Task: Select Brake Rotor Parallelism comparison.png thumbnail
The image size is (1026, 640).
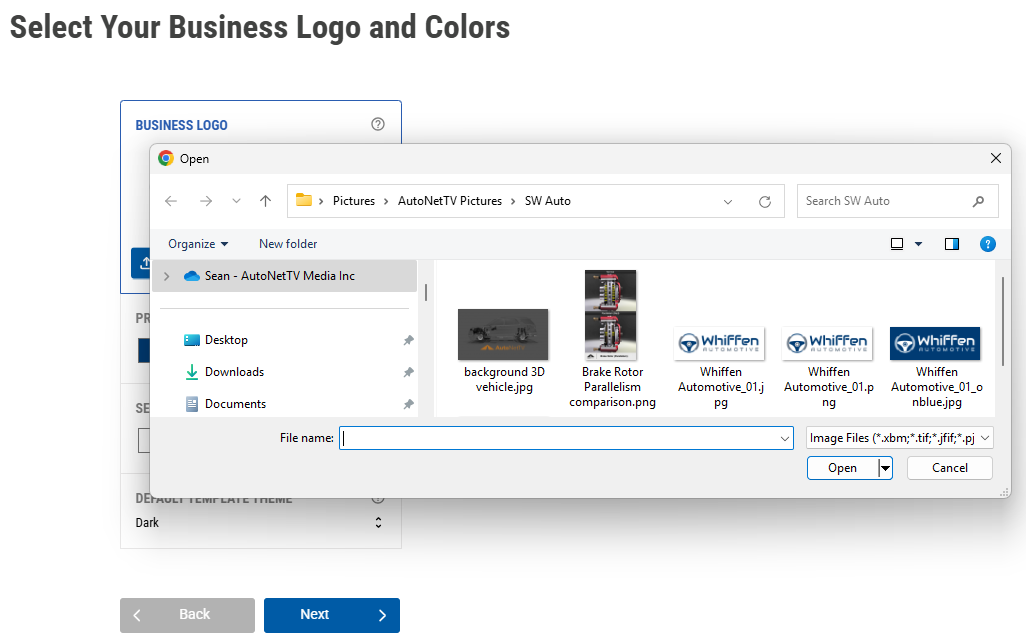Action: 610,315
